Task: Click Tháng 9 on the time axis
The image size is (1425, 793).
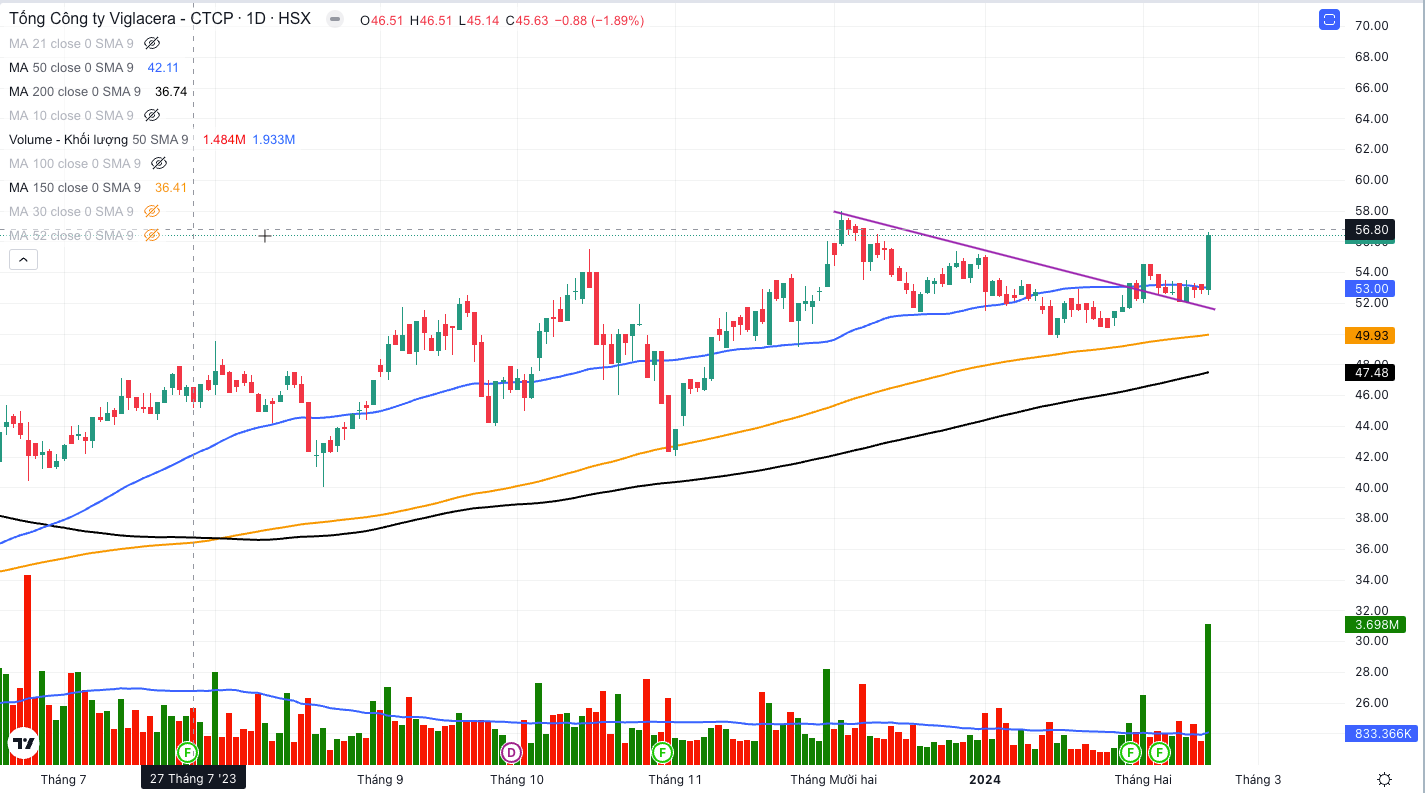Action: (380, 779)
